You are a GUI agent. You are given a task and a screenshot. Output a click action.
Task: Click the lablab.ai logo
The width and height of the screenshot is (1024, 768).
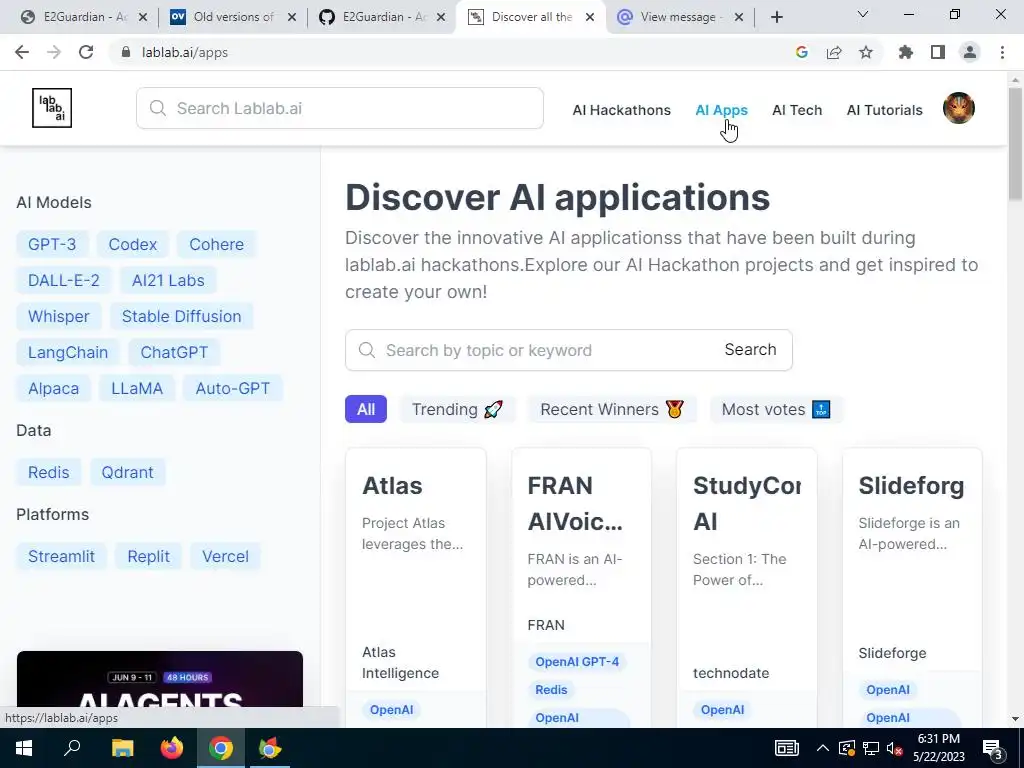pyautogui.click(x=52, y=108)
